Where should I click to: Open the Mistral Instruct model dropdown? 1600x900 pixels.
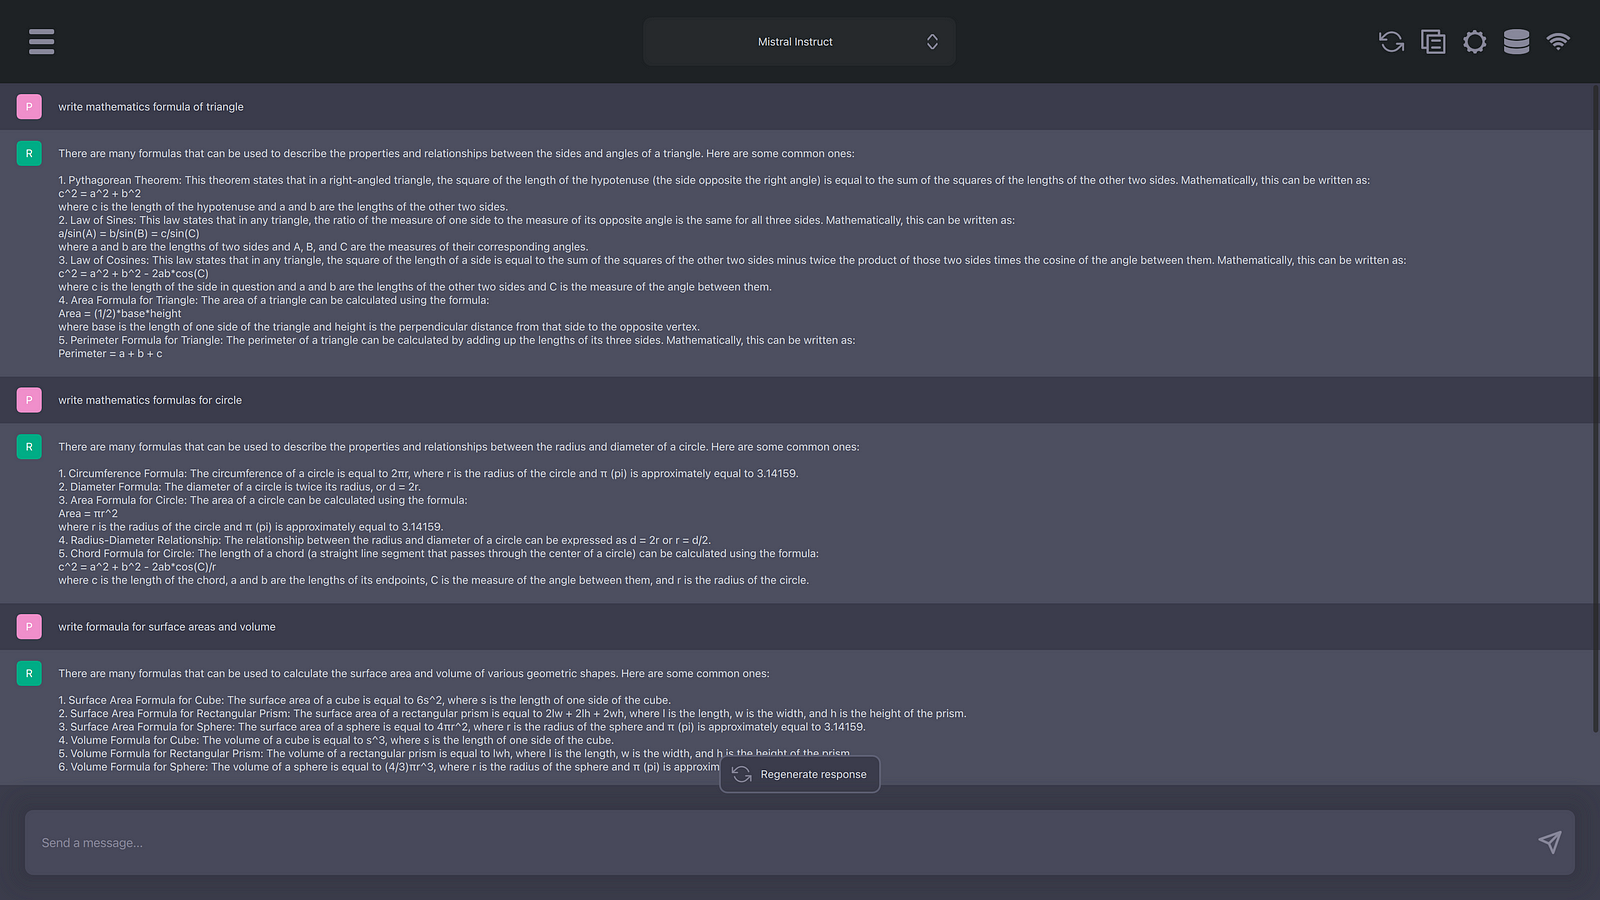[x=796, y=42]
